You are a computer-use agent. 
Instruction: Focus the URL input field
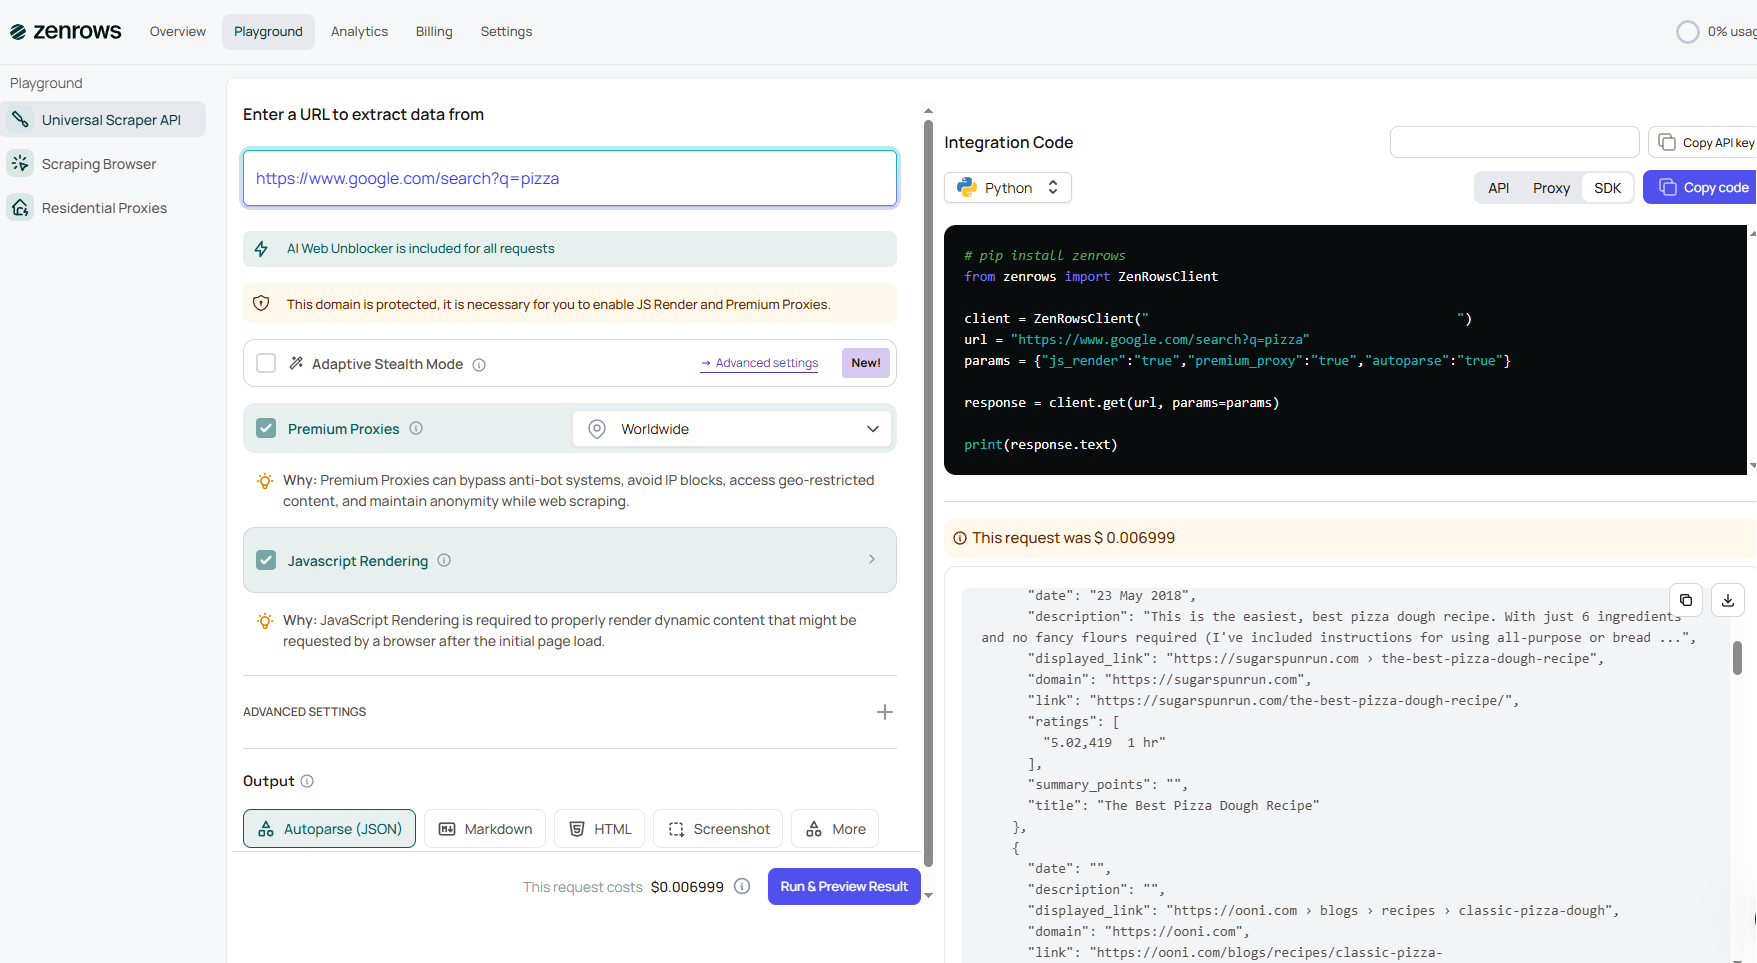(x=568, y=178)
